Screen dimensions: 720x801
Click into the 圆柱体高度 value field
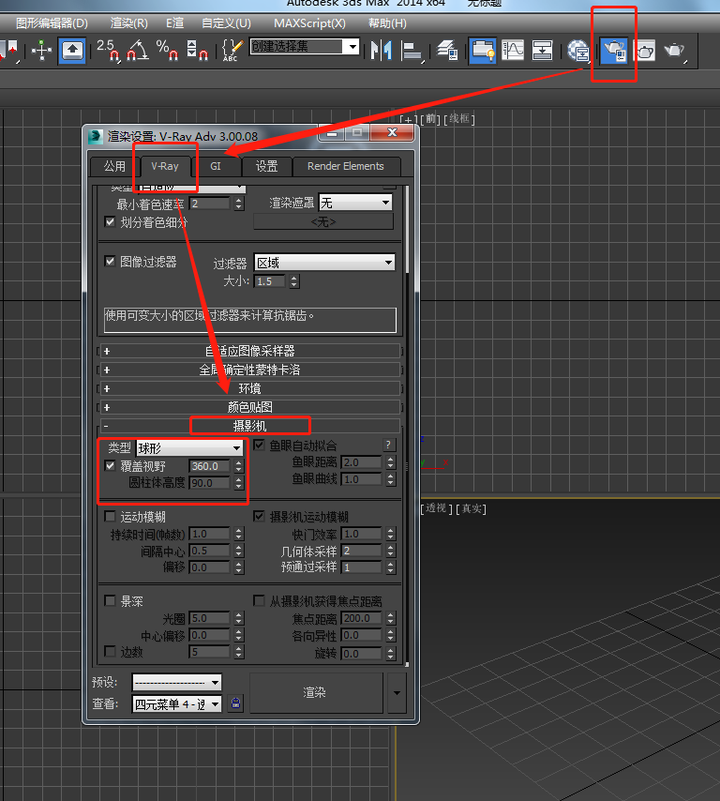(209, 483)
